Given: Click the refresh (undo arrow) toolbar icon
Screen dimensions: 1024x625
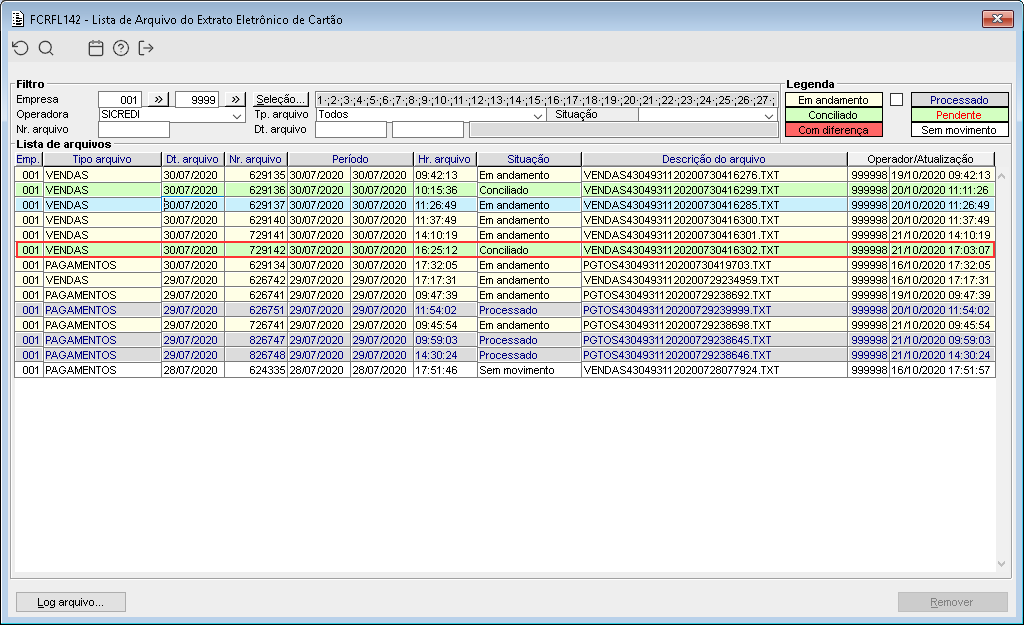Looking at the screenshot, I should pyautogui.click(x=20, y=48).
